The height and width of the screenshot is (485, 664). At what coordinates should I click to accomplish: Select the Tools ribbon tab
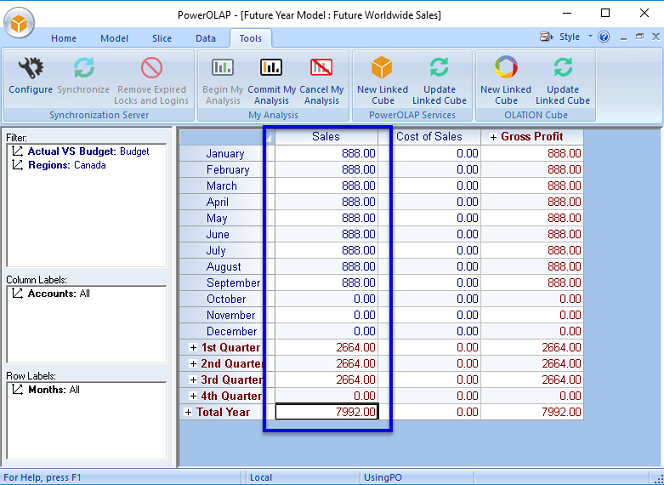[251, 39]
